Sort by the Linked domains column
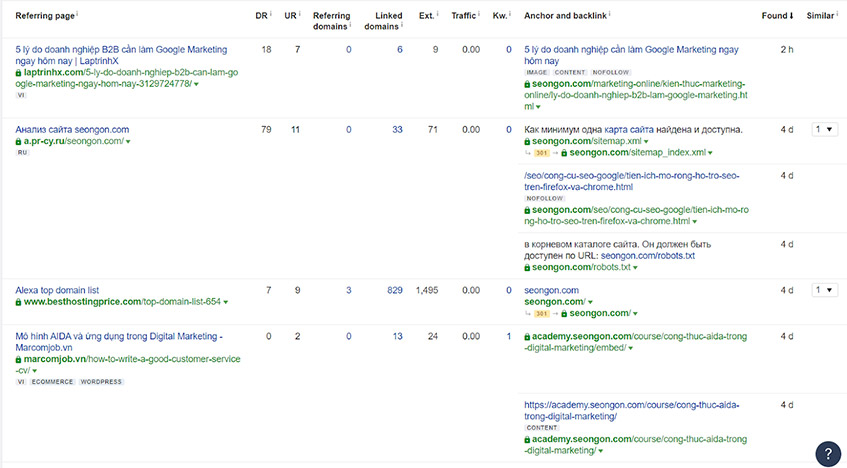 383,21
